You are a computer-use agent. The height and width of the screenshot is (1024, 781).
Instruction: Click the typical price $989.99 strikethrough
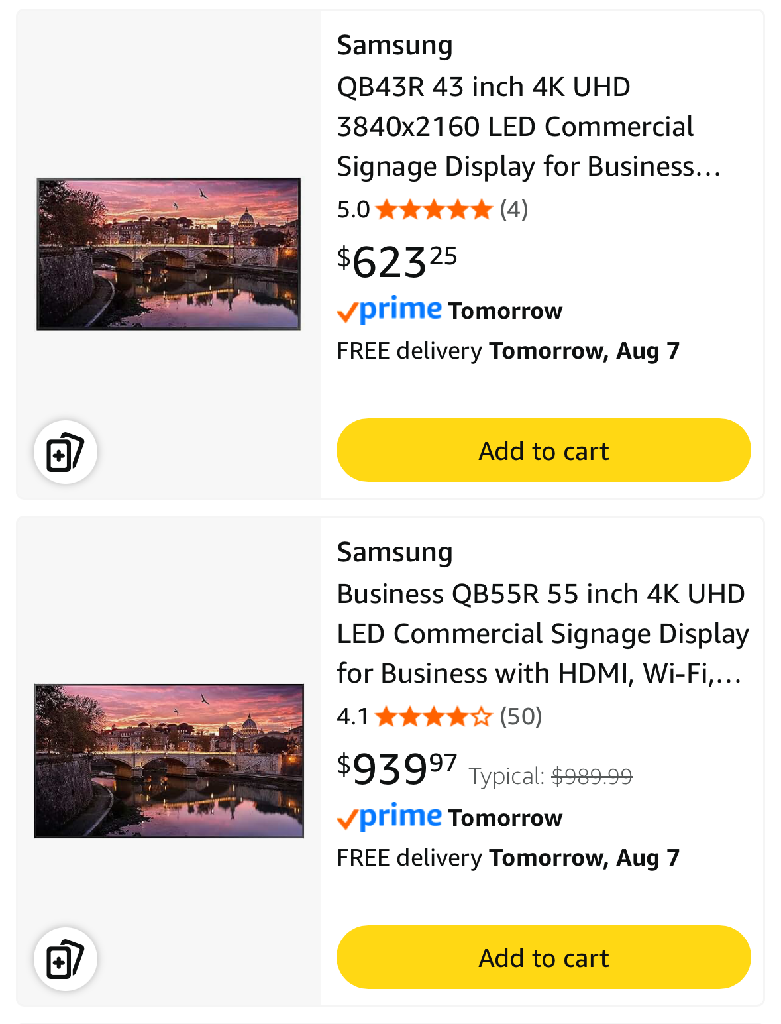[591, 776]
